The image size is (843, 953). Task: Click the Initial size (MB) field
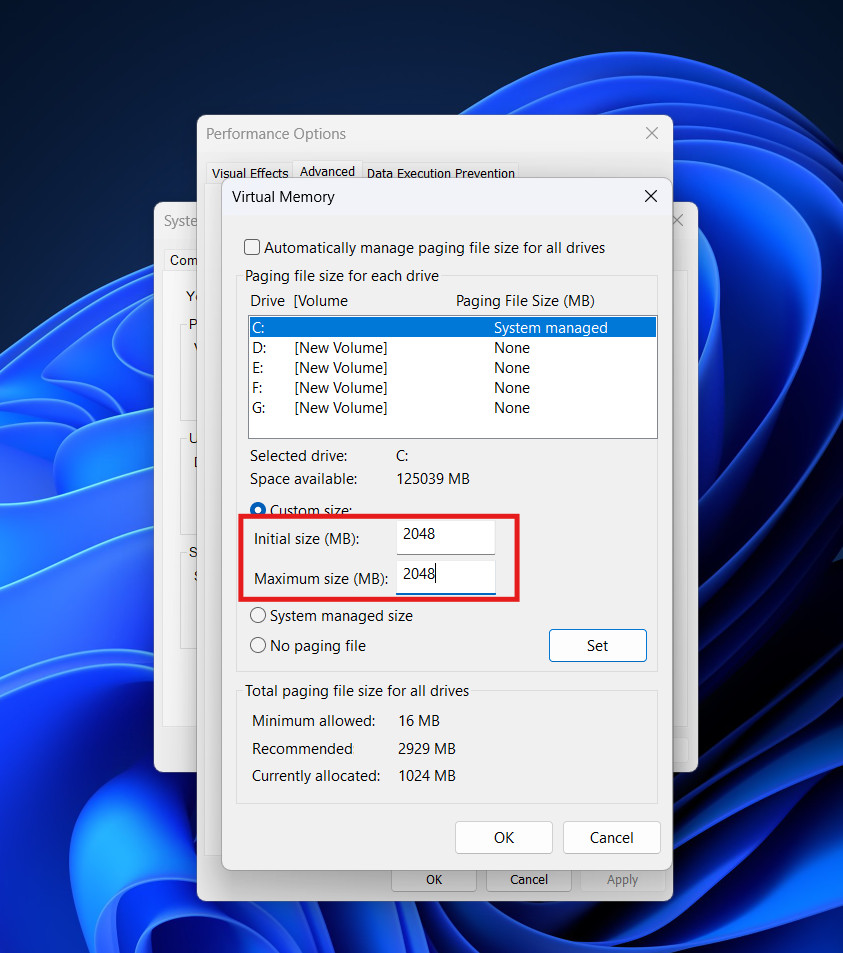[445, 537]
